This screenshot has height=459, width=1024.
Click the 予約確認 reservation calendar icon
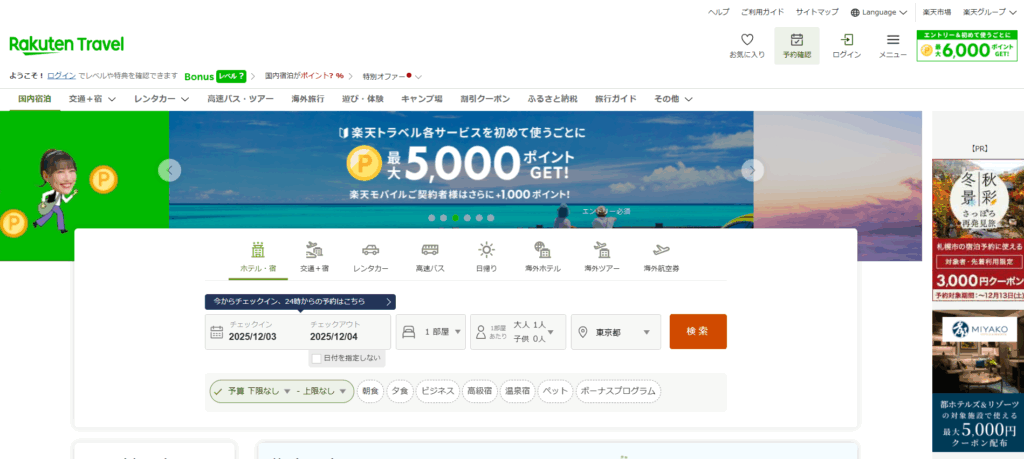click(796, 40)
